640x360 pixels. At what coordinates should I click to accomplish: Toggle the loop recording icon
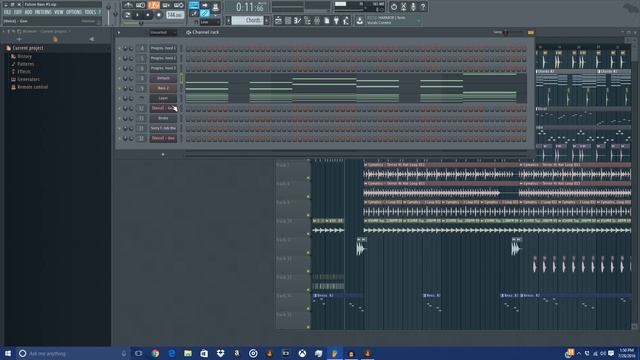pos(179,5)
